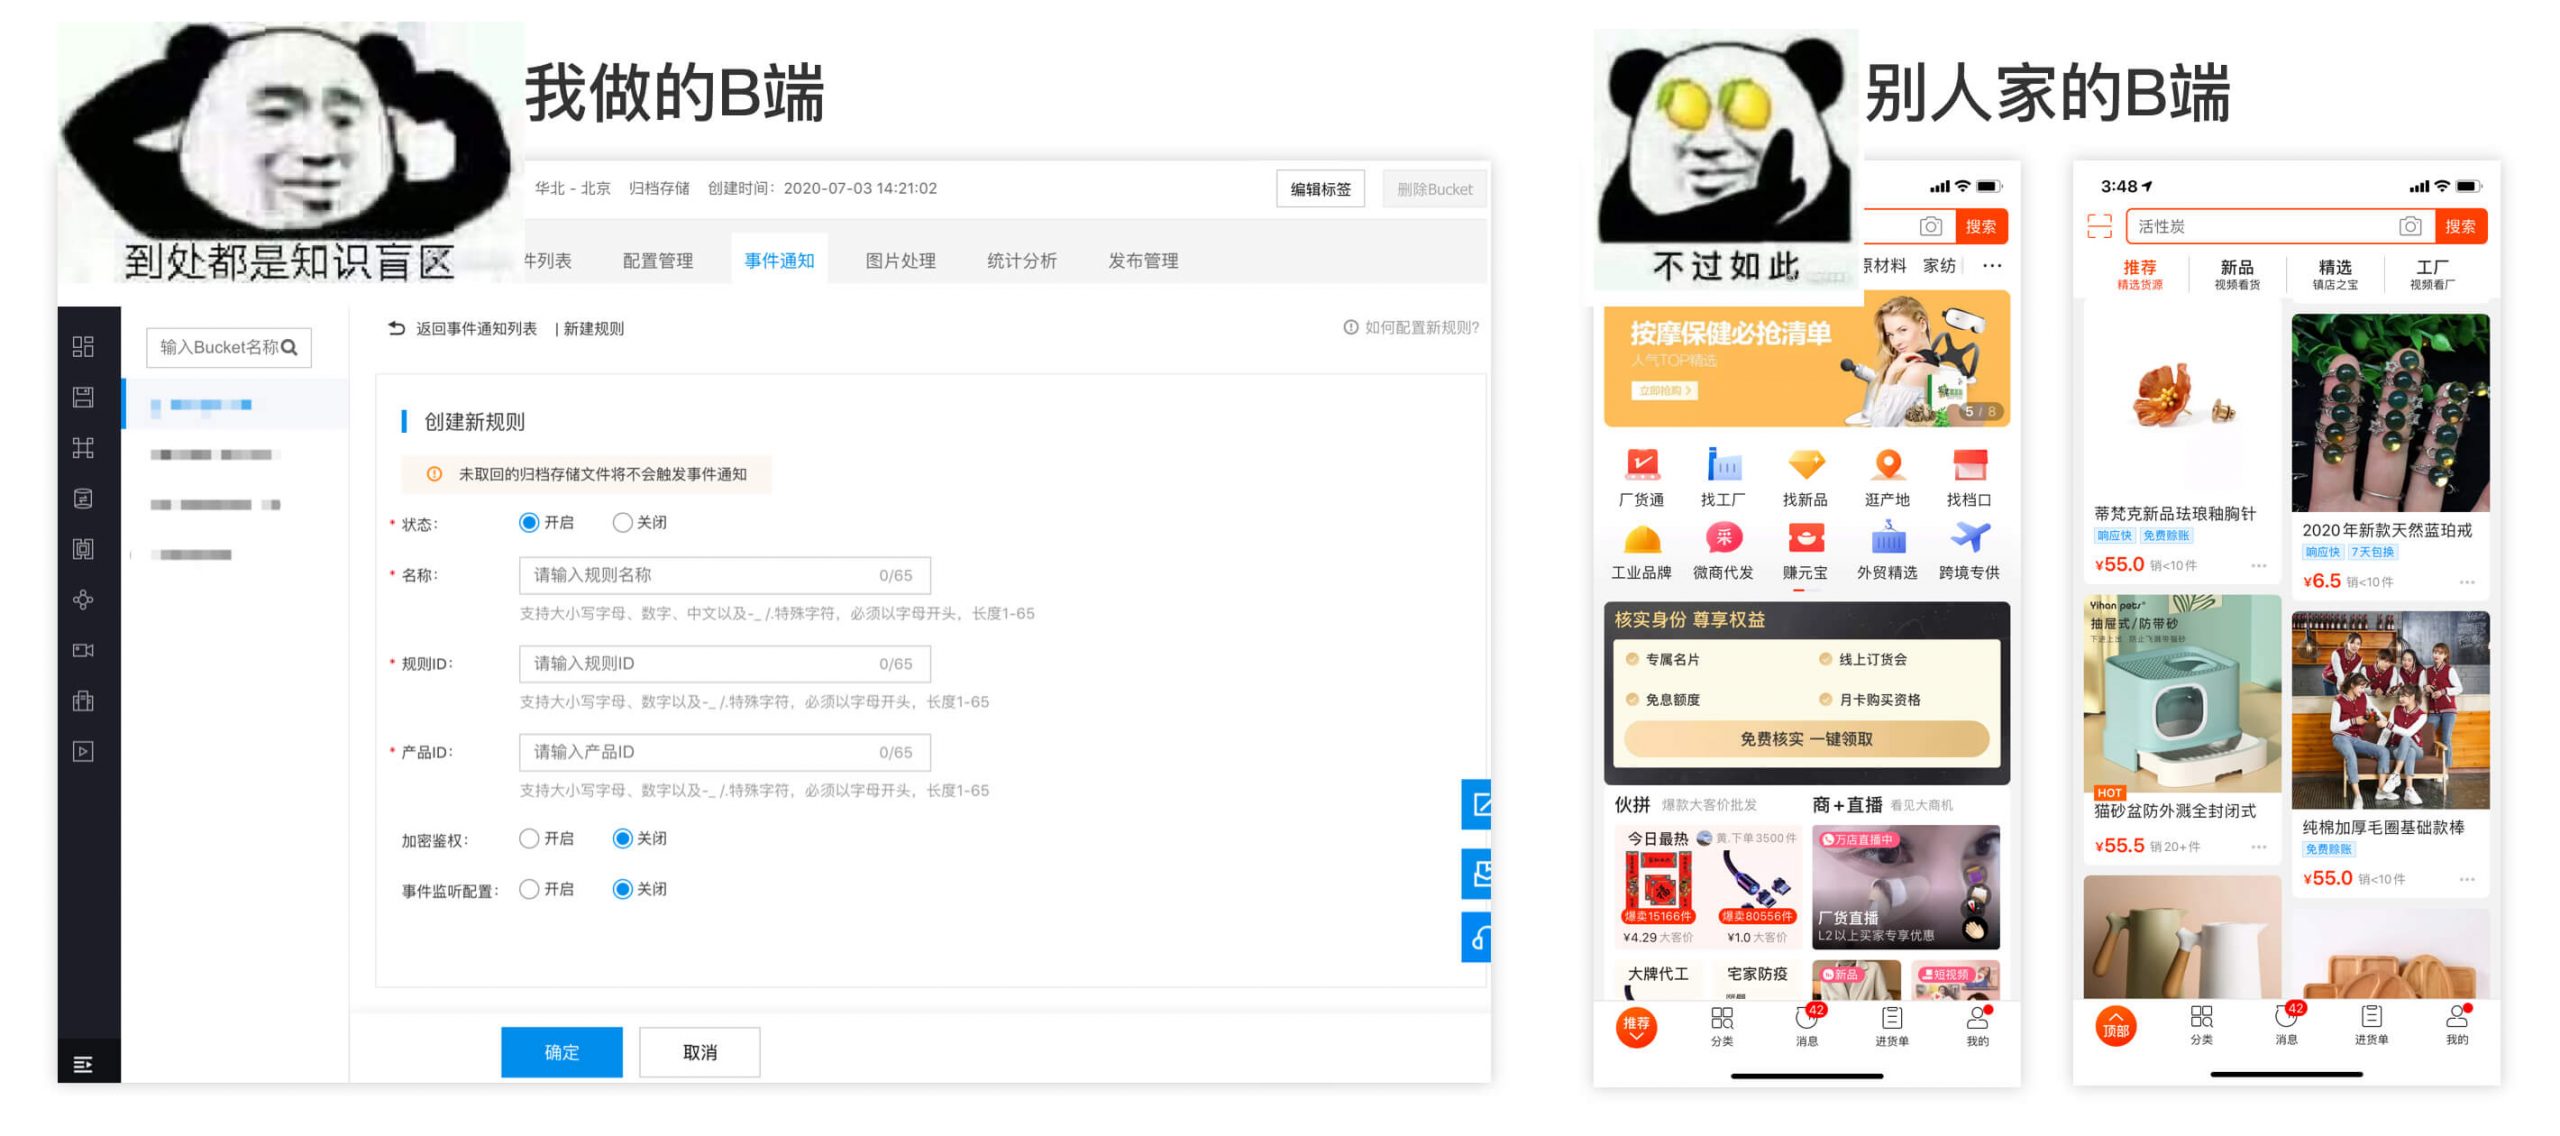This screenshot has width=2560, height=1136.
Task: Open 如何配置新规则? help link
Action: click(1411, 327)
